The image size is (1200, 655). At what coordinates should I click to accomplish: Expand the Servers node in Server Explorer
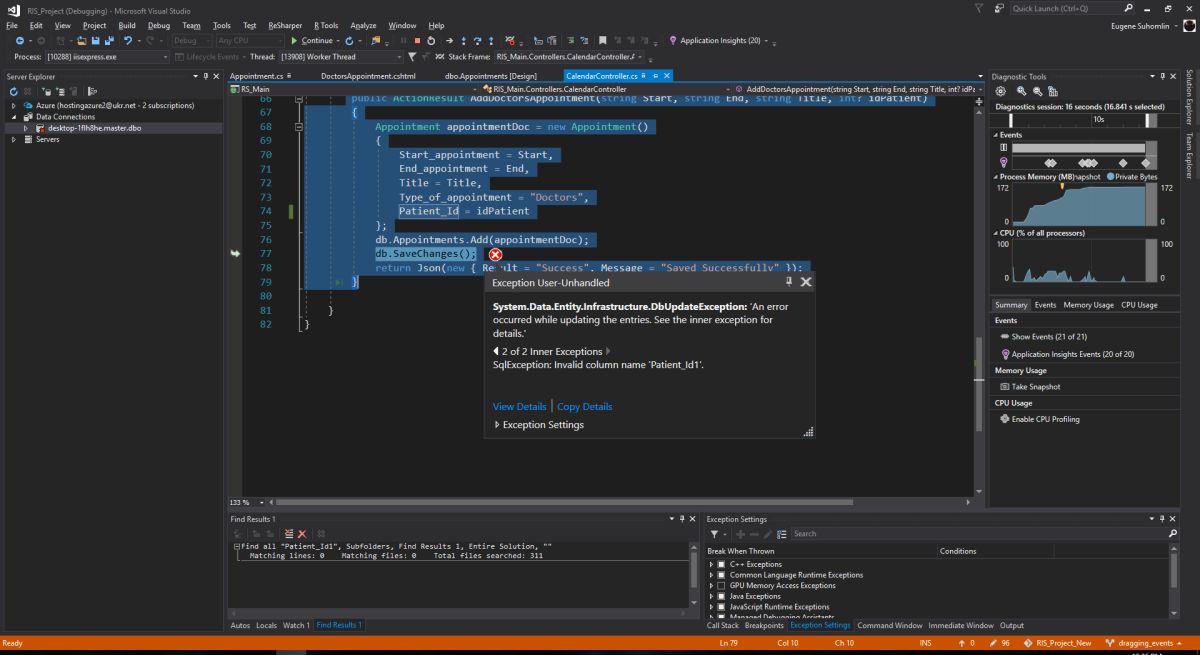(x=14, y=139)
